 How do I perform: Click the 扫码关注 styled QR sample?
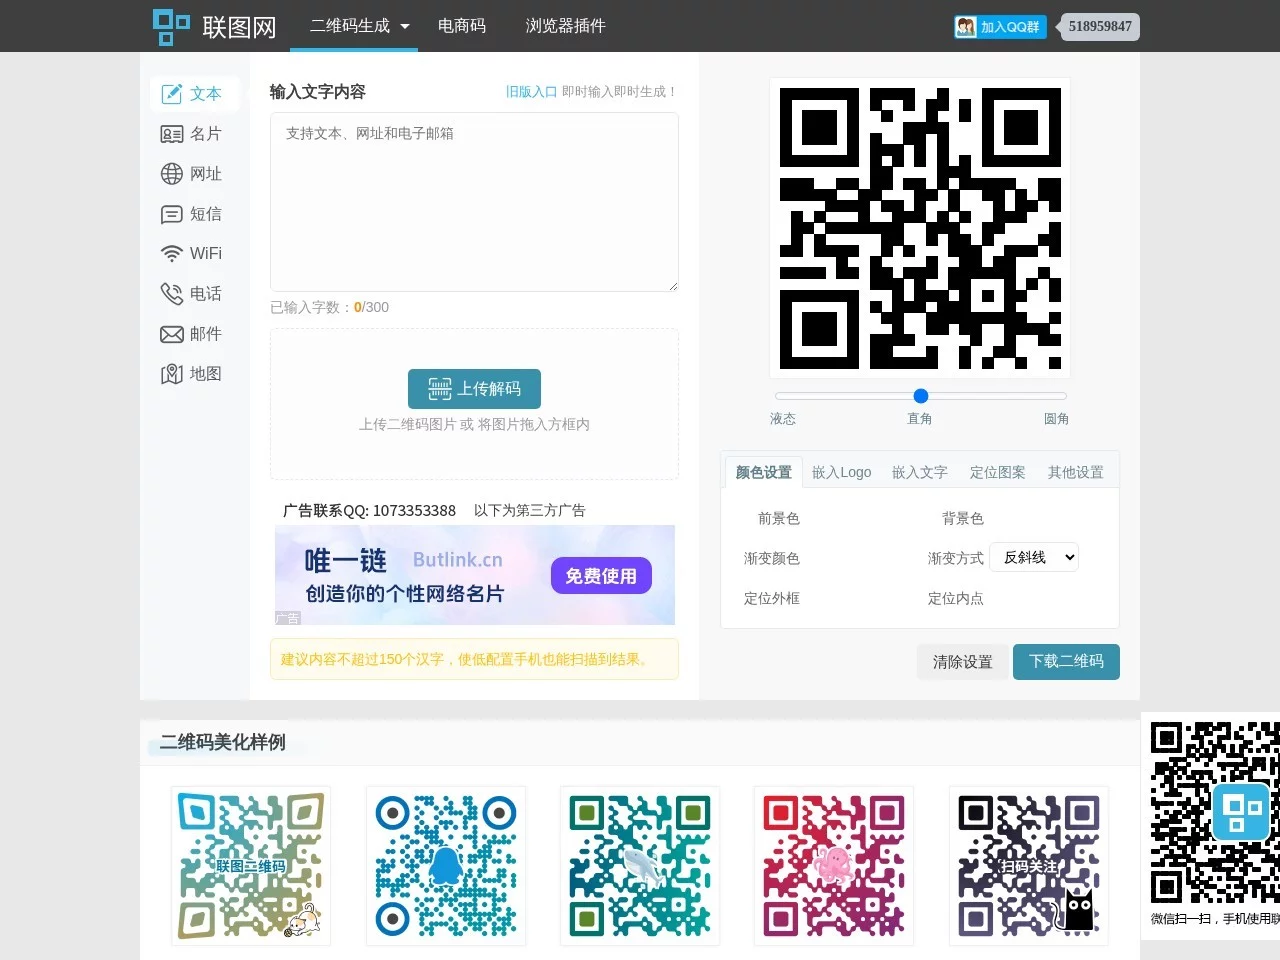pyautogui.click(x=1028, y=864)
